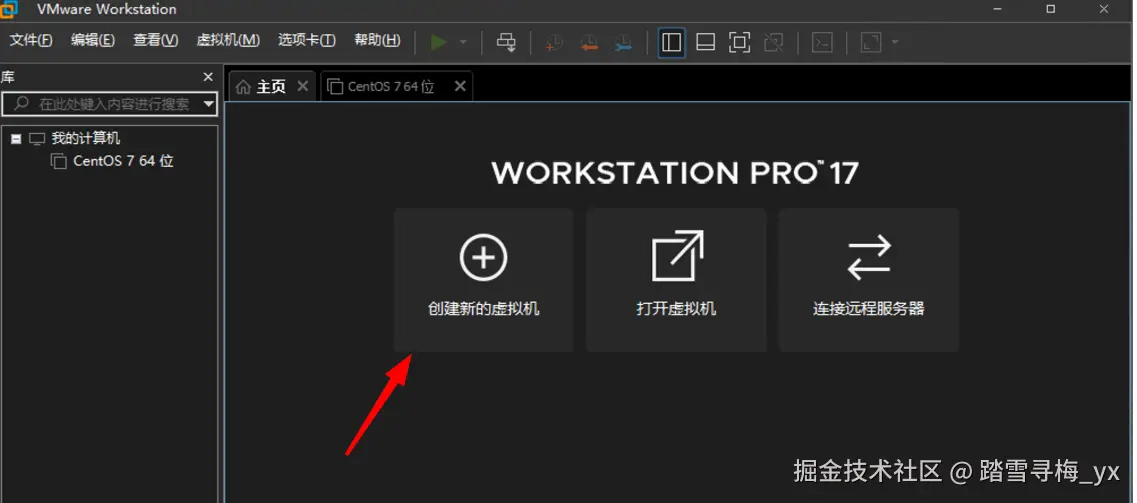Open the snapshot manager wrench-clock icon
This screenshot has height=503, width=1137.
[x=623, y=43]
